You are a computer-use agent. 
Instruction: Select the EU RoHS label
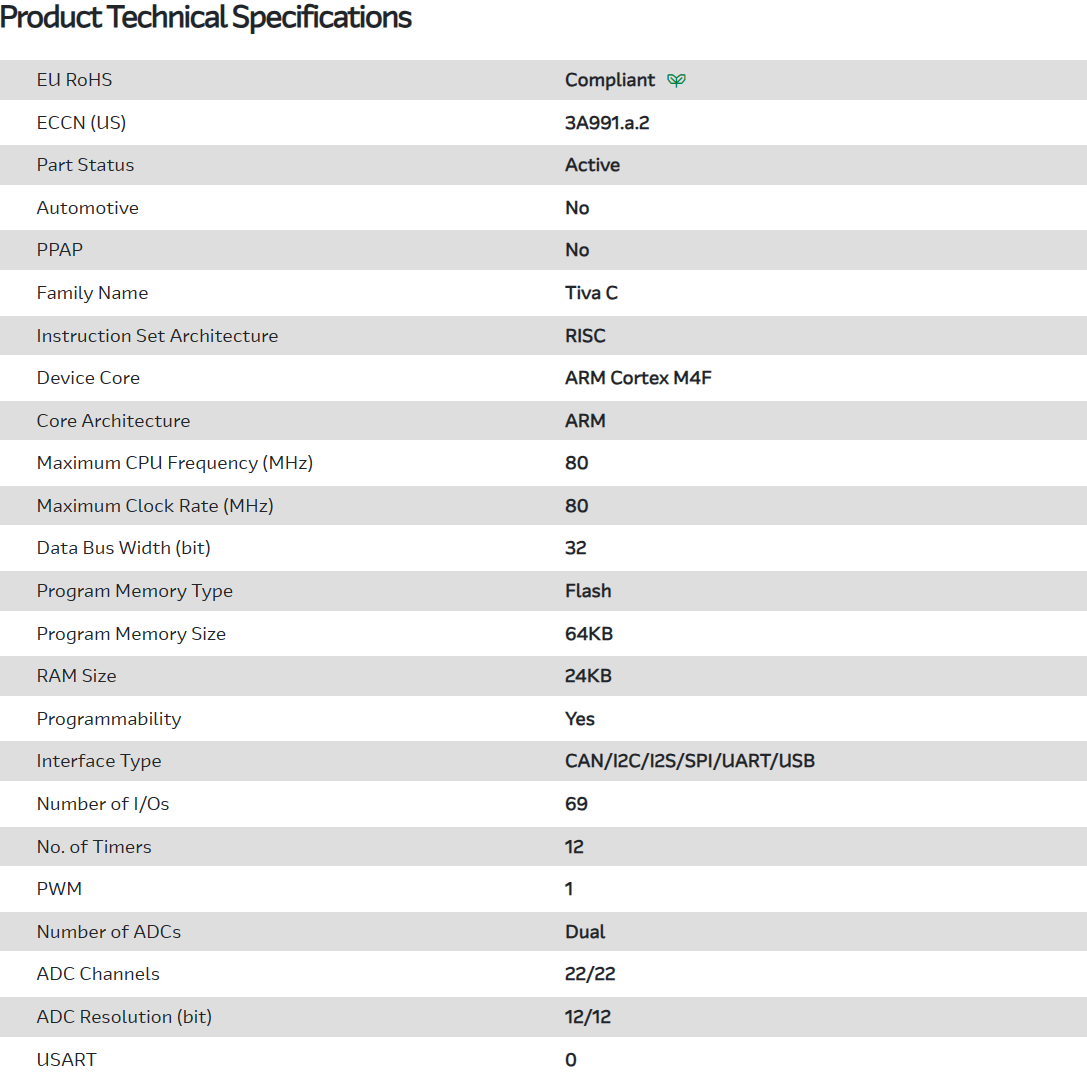coord(75,80)
